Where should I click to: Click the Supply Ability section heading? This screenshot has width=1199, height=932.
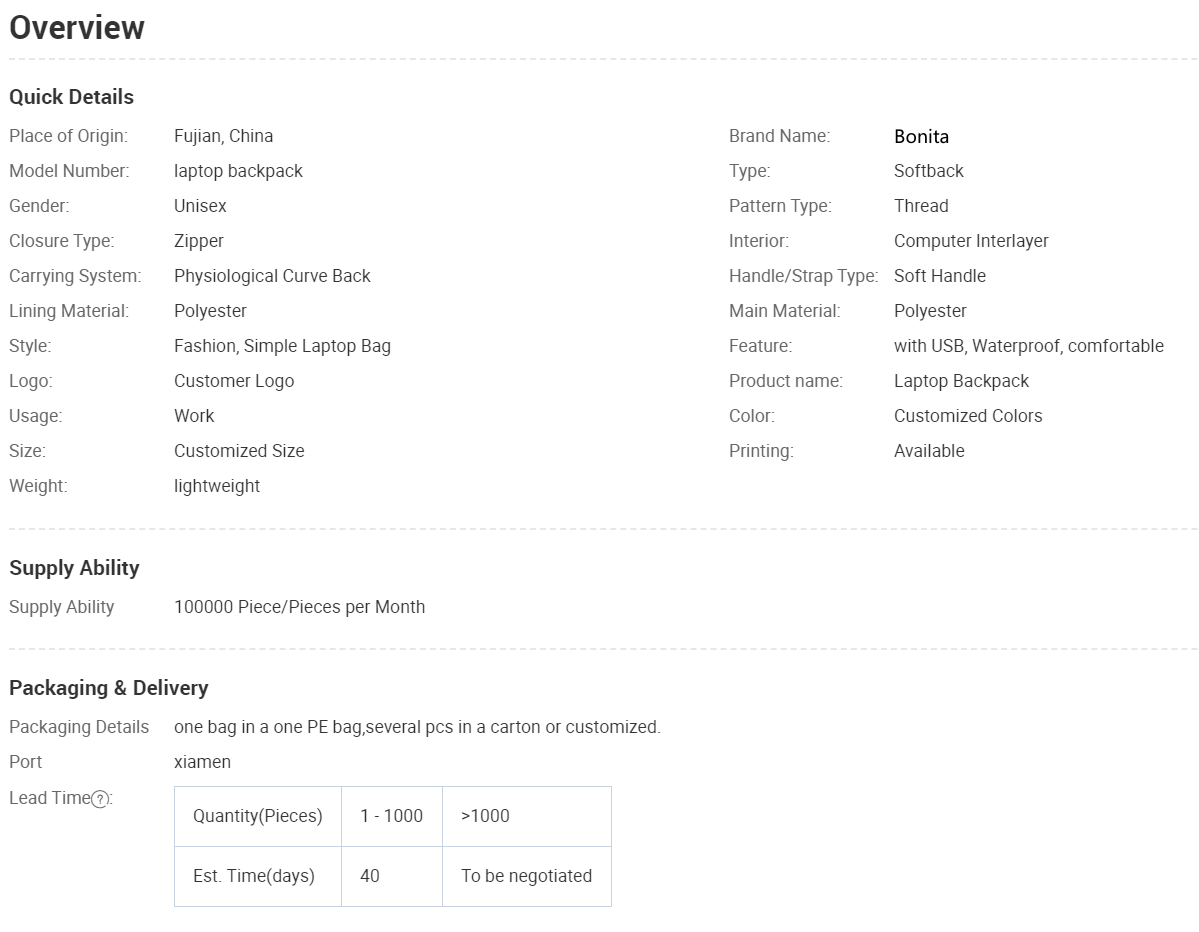(x=74, y=568)
